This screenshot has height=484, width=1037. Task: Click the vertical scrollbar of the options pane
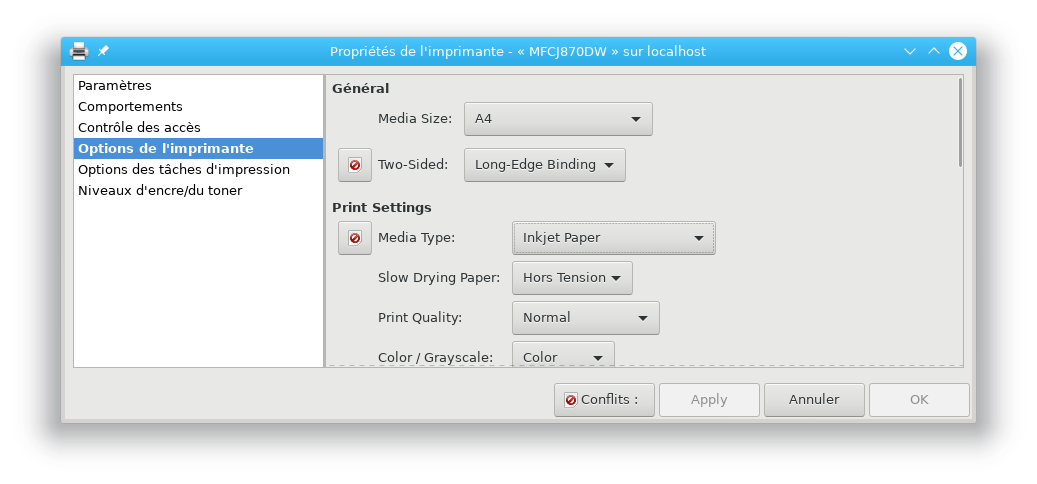click(x=960, y=122)
